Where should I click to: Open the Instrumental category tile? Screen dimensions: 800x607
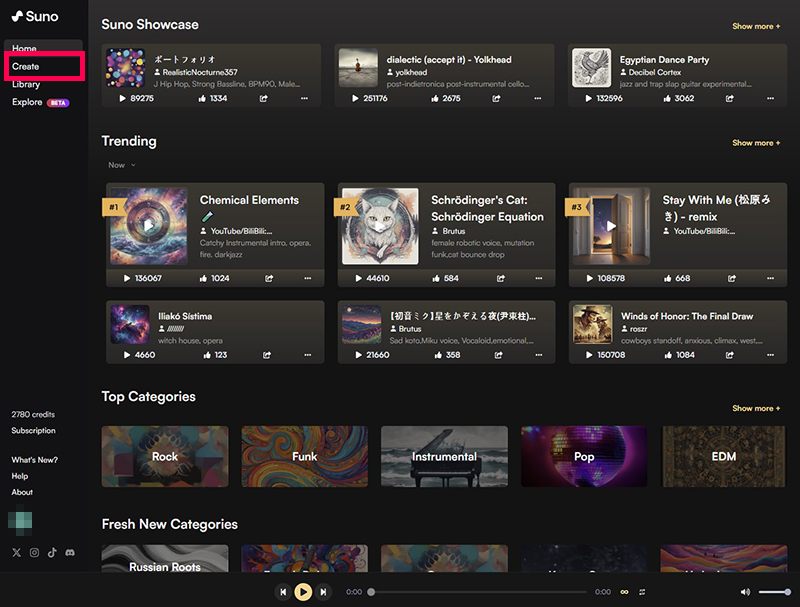coord(444,457)
